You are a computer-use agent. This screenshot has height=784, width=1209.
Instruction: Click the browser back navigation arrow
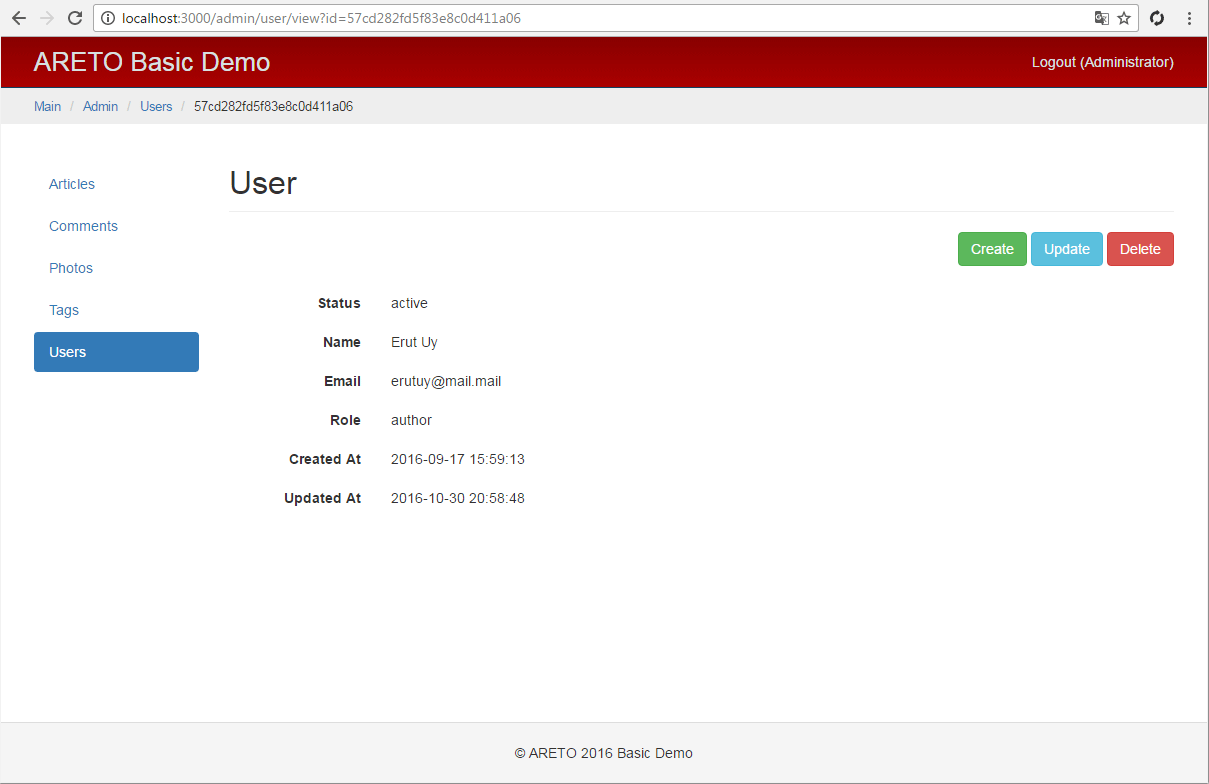tap(18, 18)
